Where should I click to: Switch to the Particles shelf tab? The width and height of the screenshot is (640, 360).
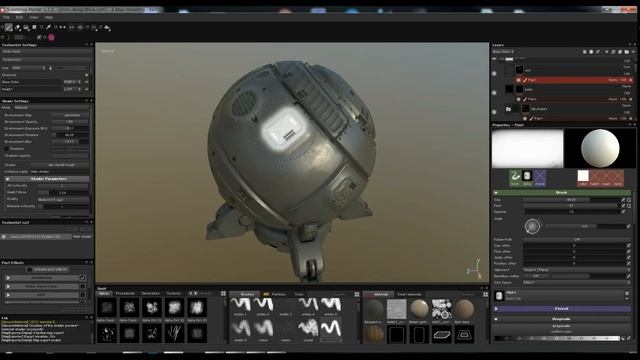[x=278, y=294]
